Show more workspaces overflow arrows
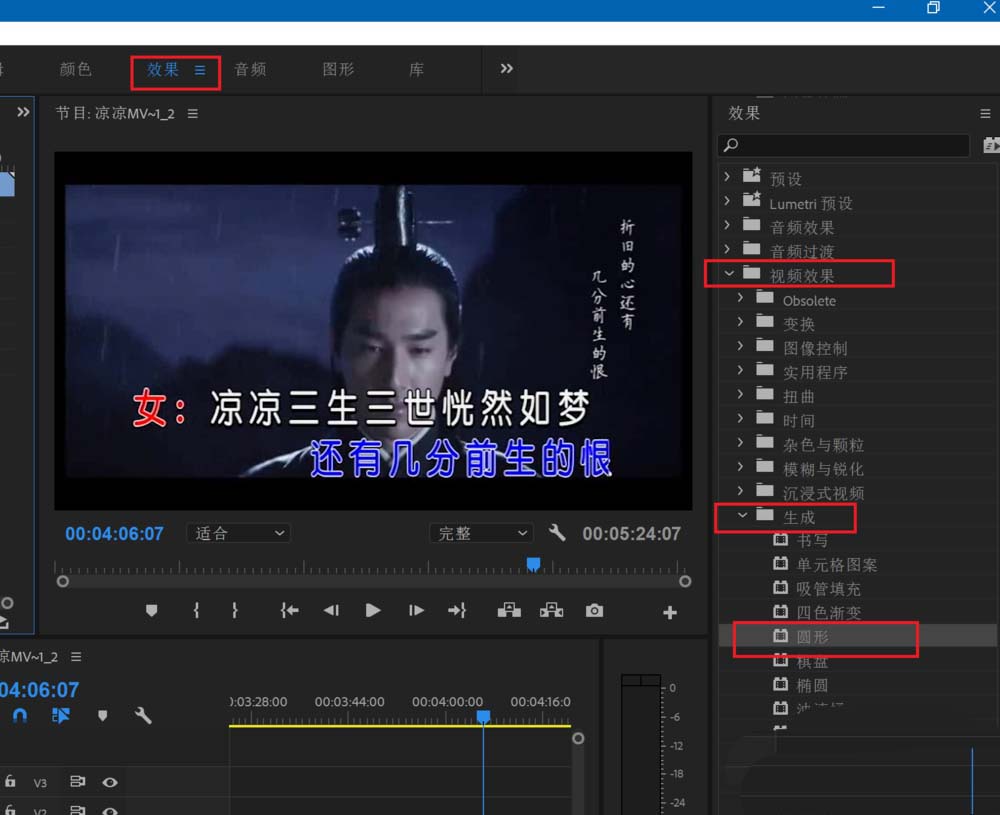The image size is (1000, 815). (x=506, y=68)
